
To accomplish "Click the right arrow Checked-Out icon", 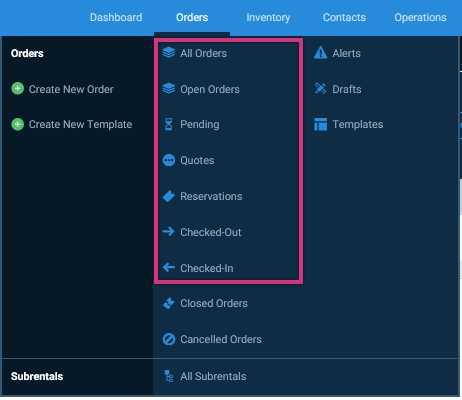I will (169, 231).
